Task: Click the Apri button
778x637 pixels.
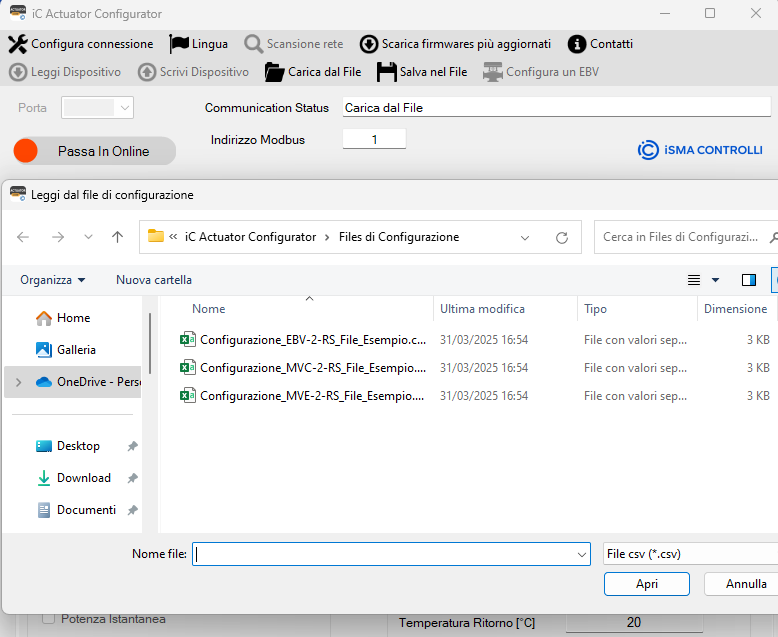Action: (646, 584)
